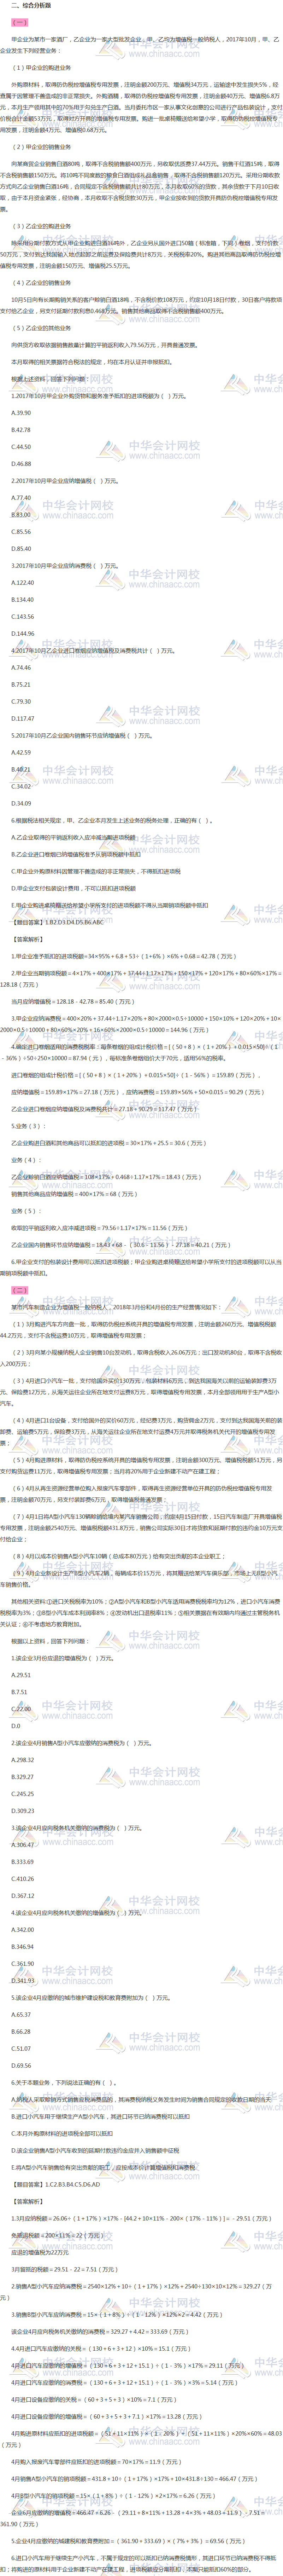Screen dimensions: 283x2576
Task: Select answer option A.306.47
Action: click(x=23, y=1845)
